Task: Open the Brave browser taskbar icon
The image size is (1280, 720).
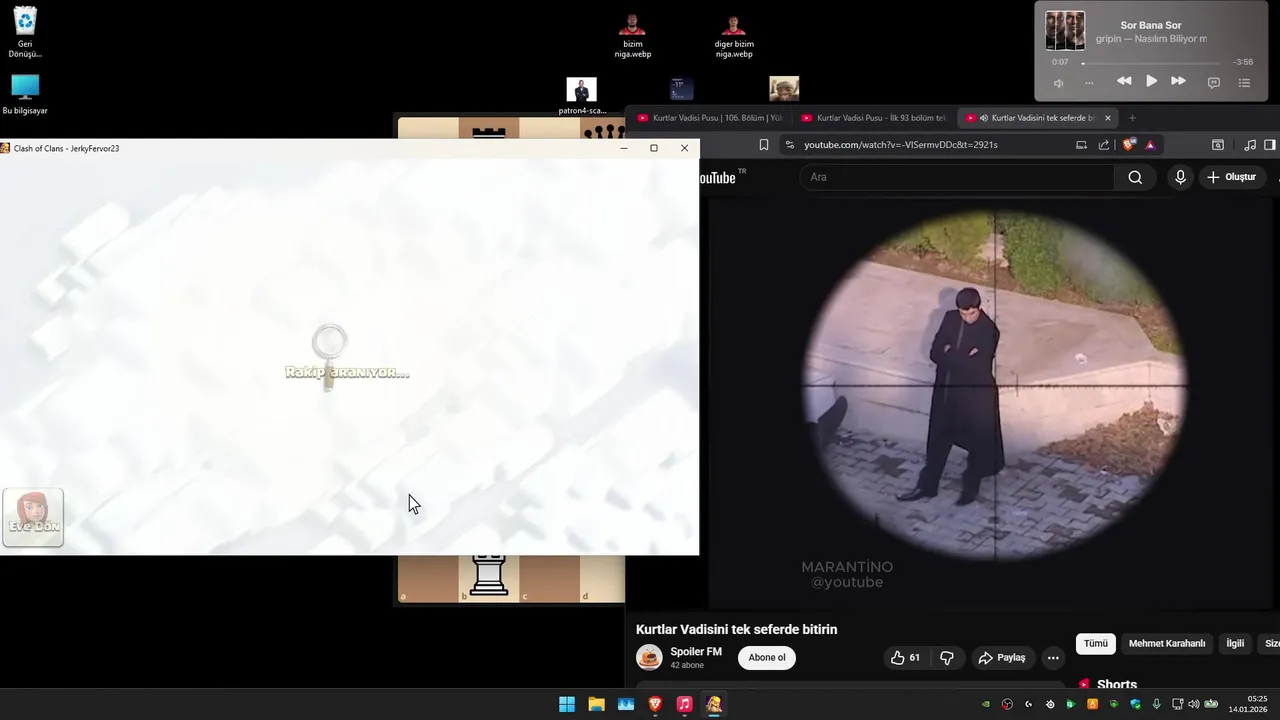Action: pos(655,704)
